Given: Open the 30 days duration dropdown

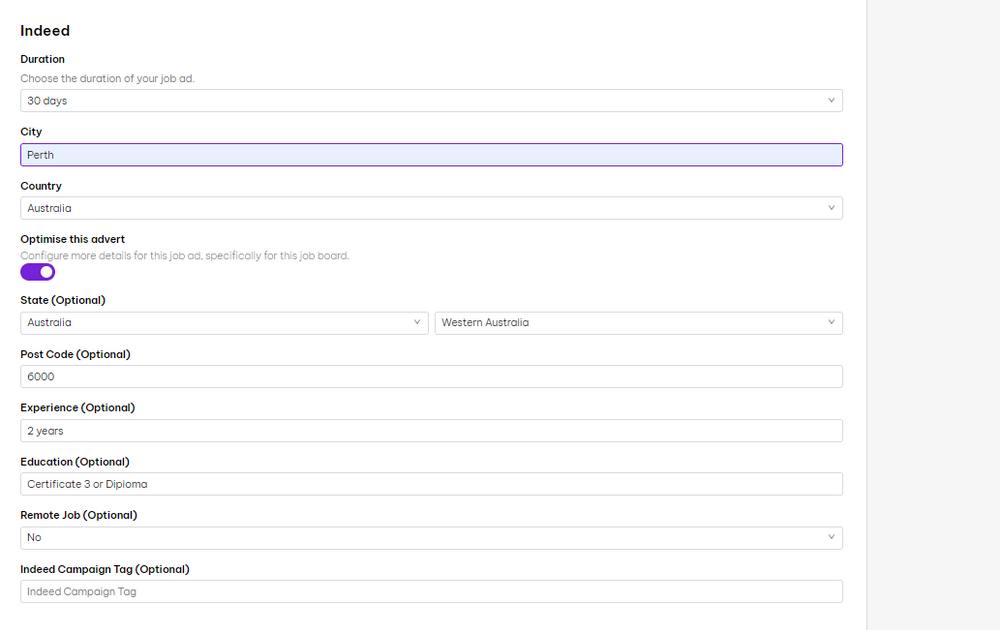Looking at the screenshot, I should [430, 101].
